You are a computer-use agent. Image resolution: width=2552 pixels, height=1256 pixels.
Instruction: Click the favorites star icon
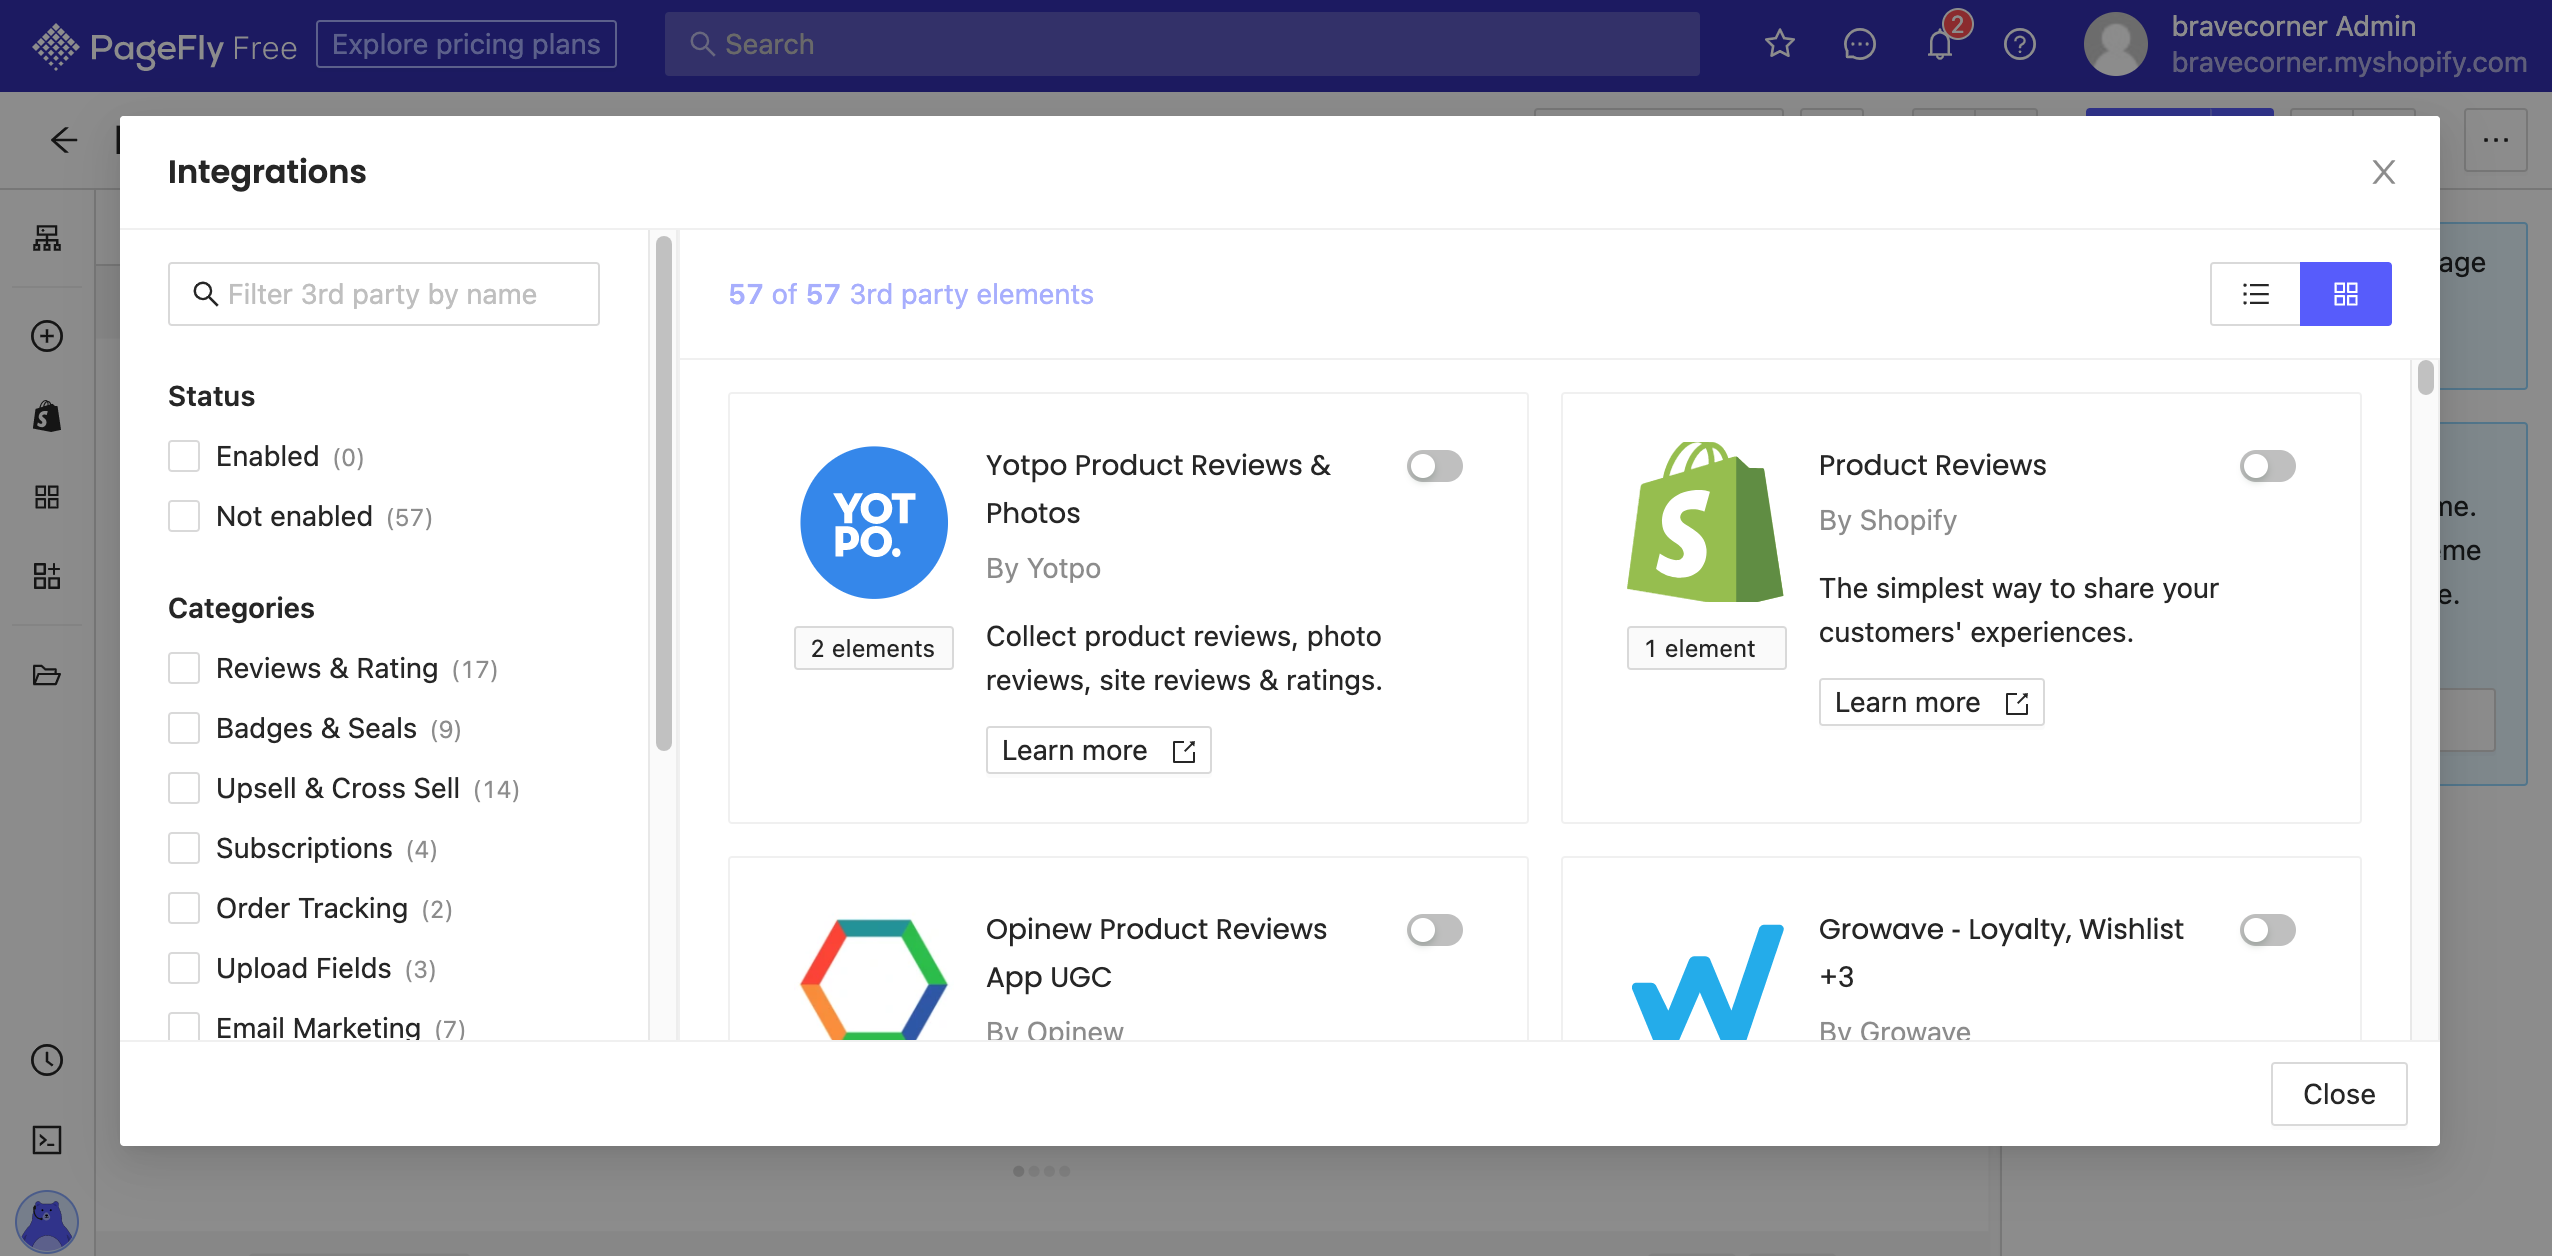tap(1780, 44)
